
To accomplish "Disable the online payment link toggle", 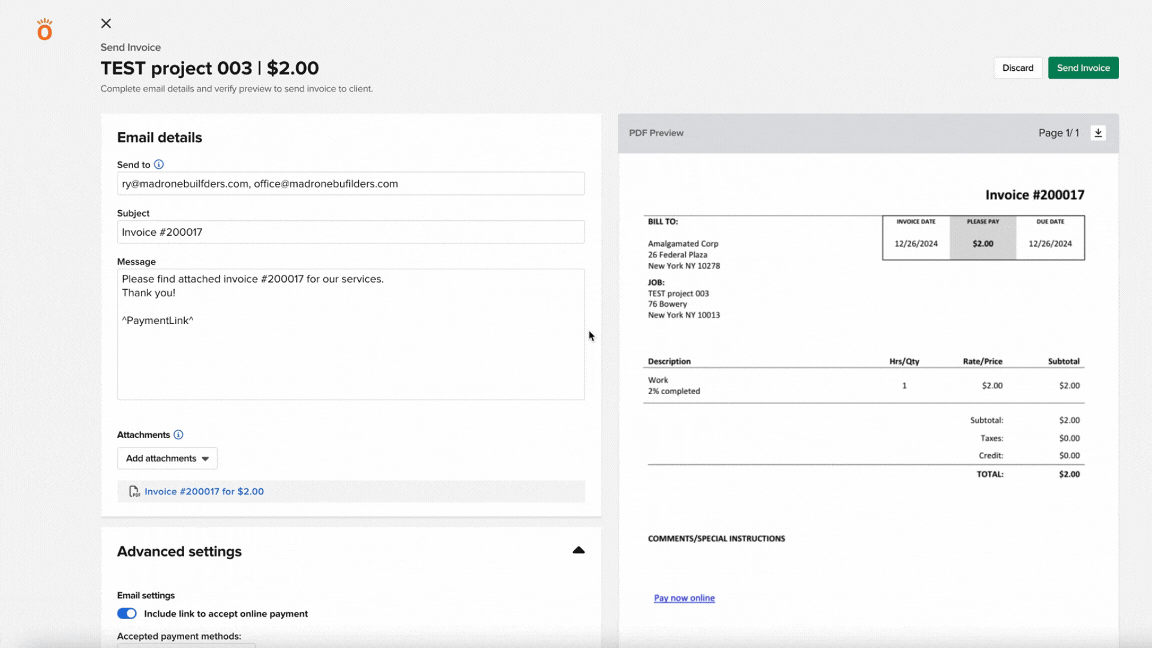I will click(x=127, y=614).
